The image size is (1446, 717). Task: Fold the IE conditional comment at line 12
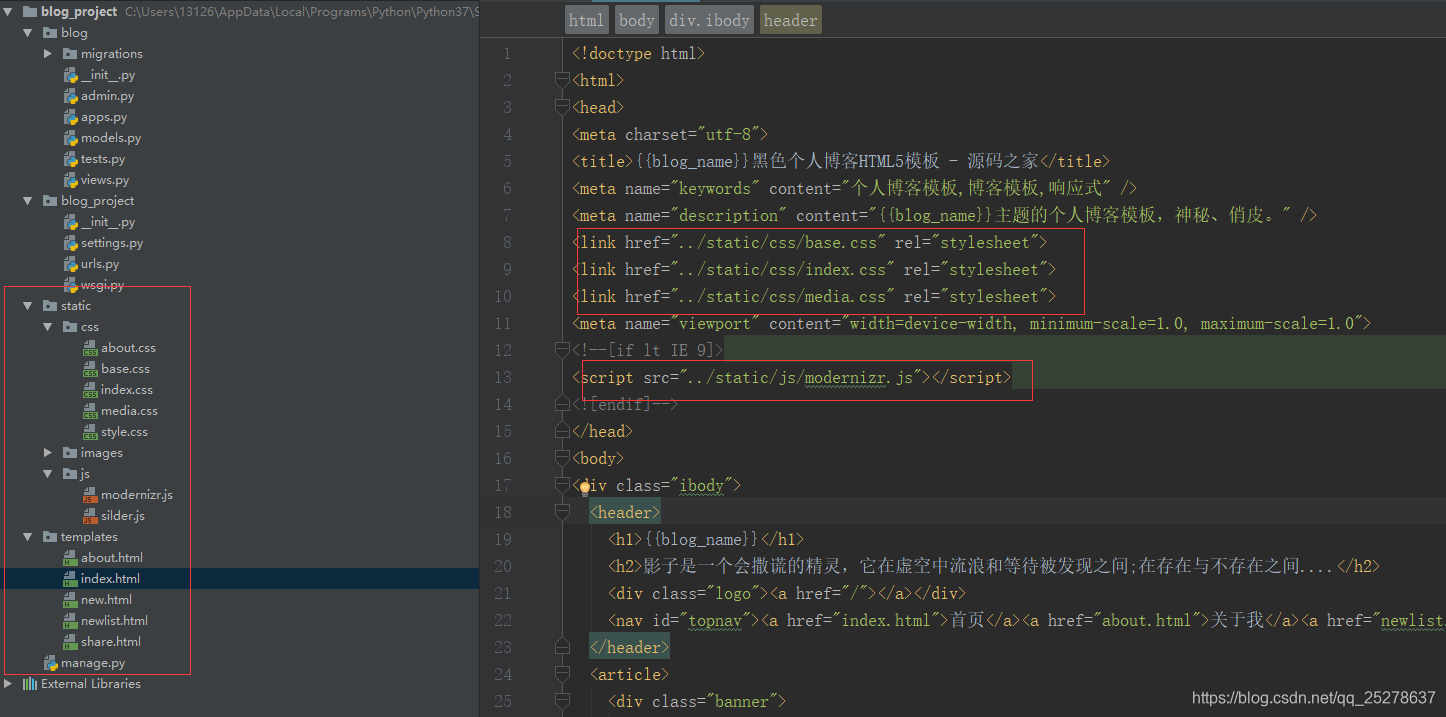pyautogui.click(x=562, y=350)
